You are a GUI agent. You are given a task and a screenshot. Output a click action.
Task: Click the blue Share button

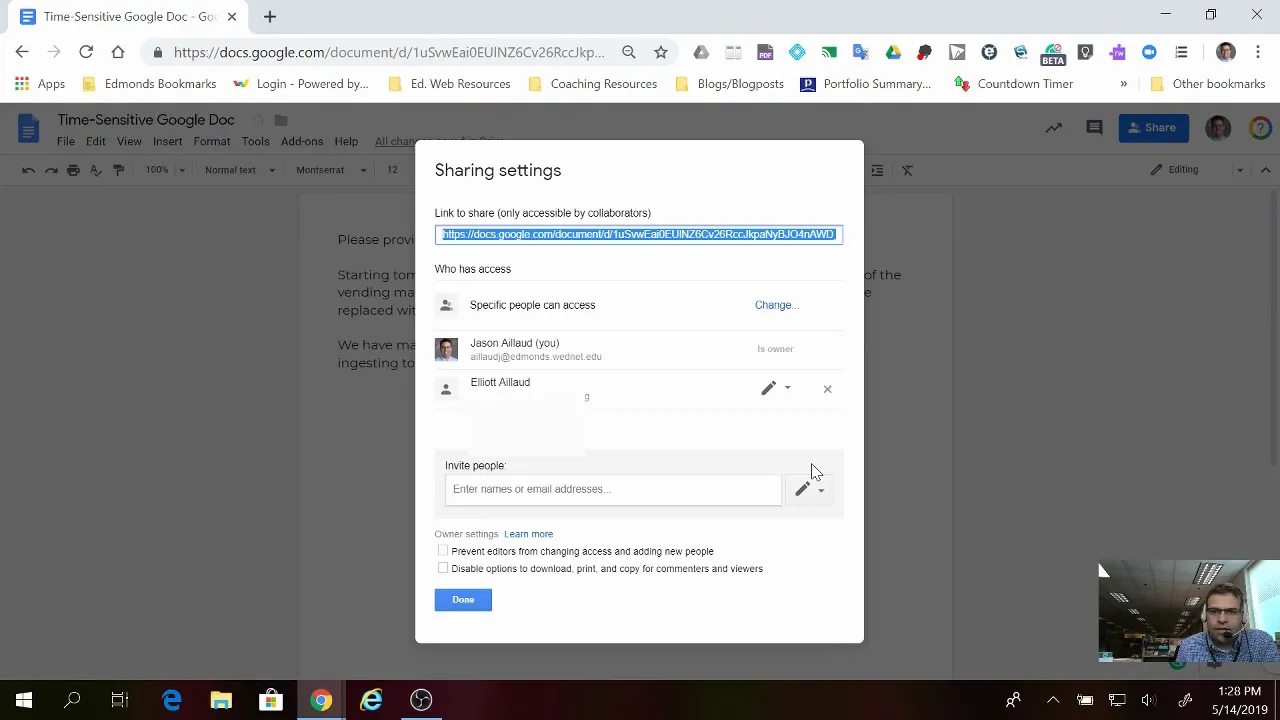tap(1152, 127)
